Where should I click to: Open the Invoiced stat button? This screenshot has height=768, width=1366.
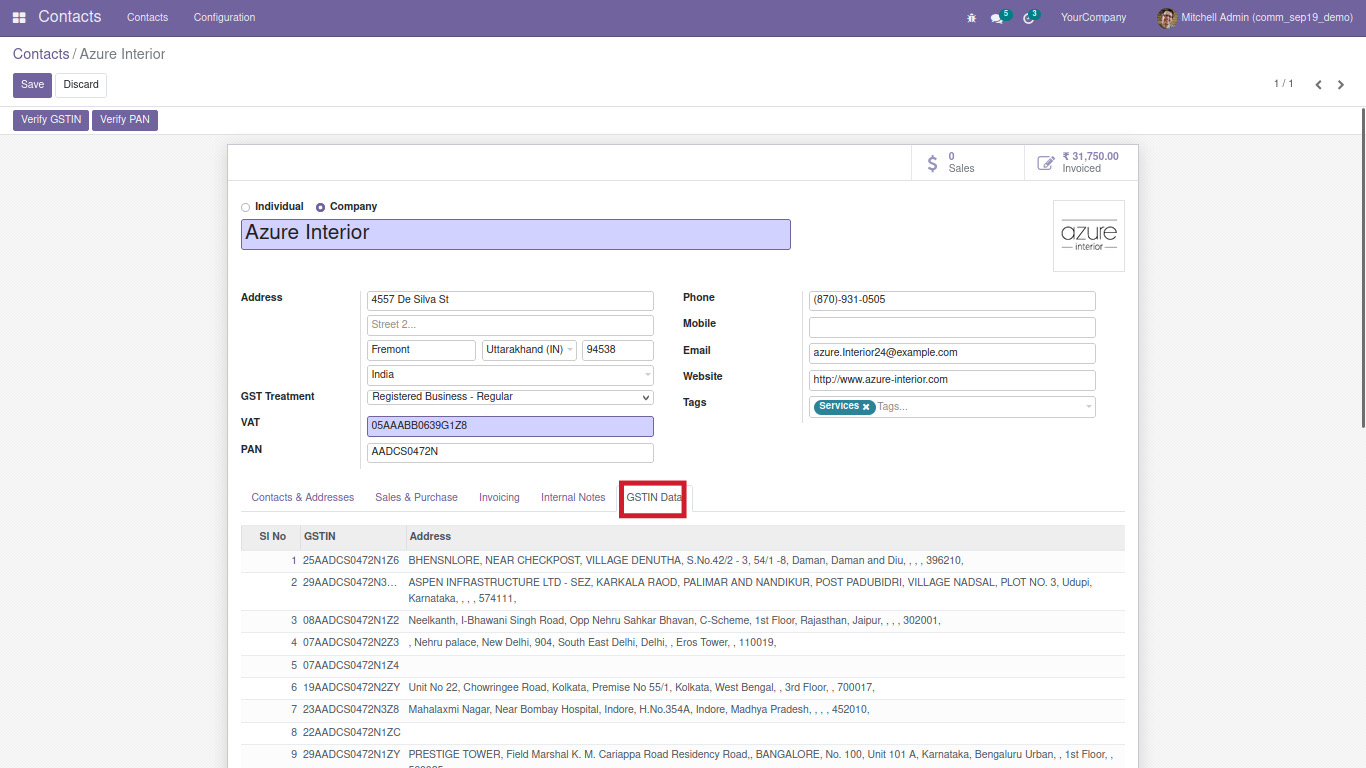click(1080, 162)
